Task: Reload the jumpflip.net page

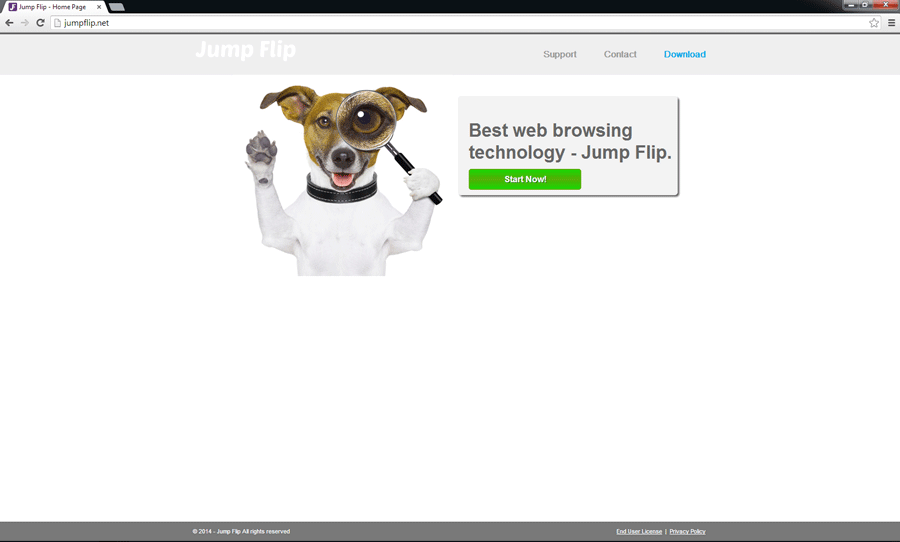Action: click(40, 23)
